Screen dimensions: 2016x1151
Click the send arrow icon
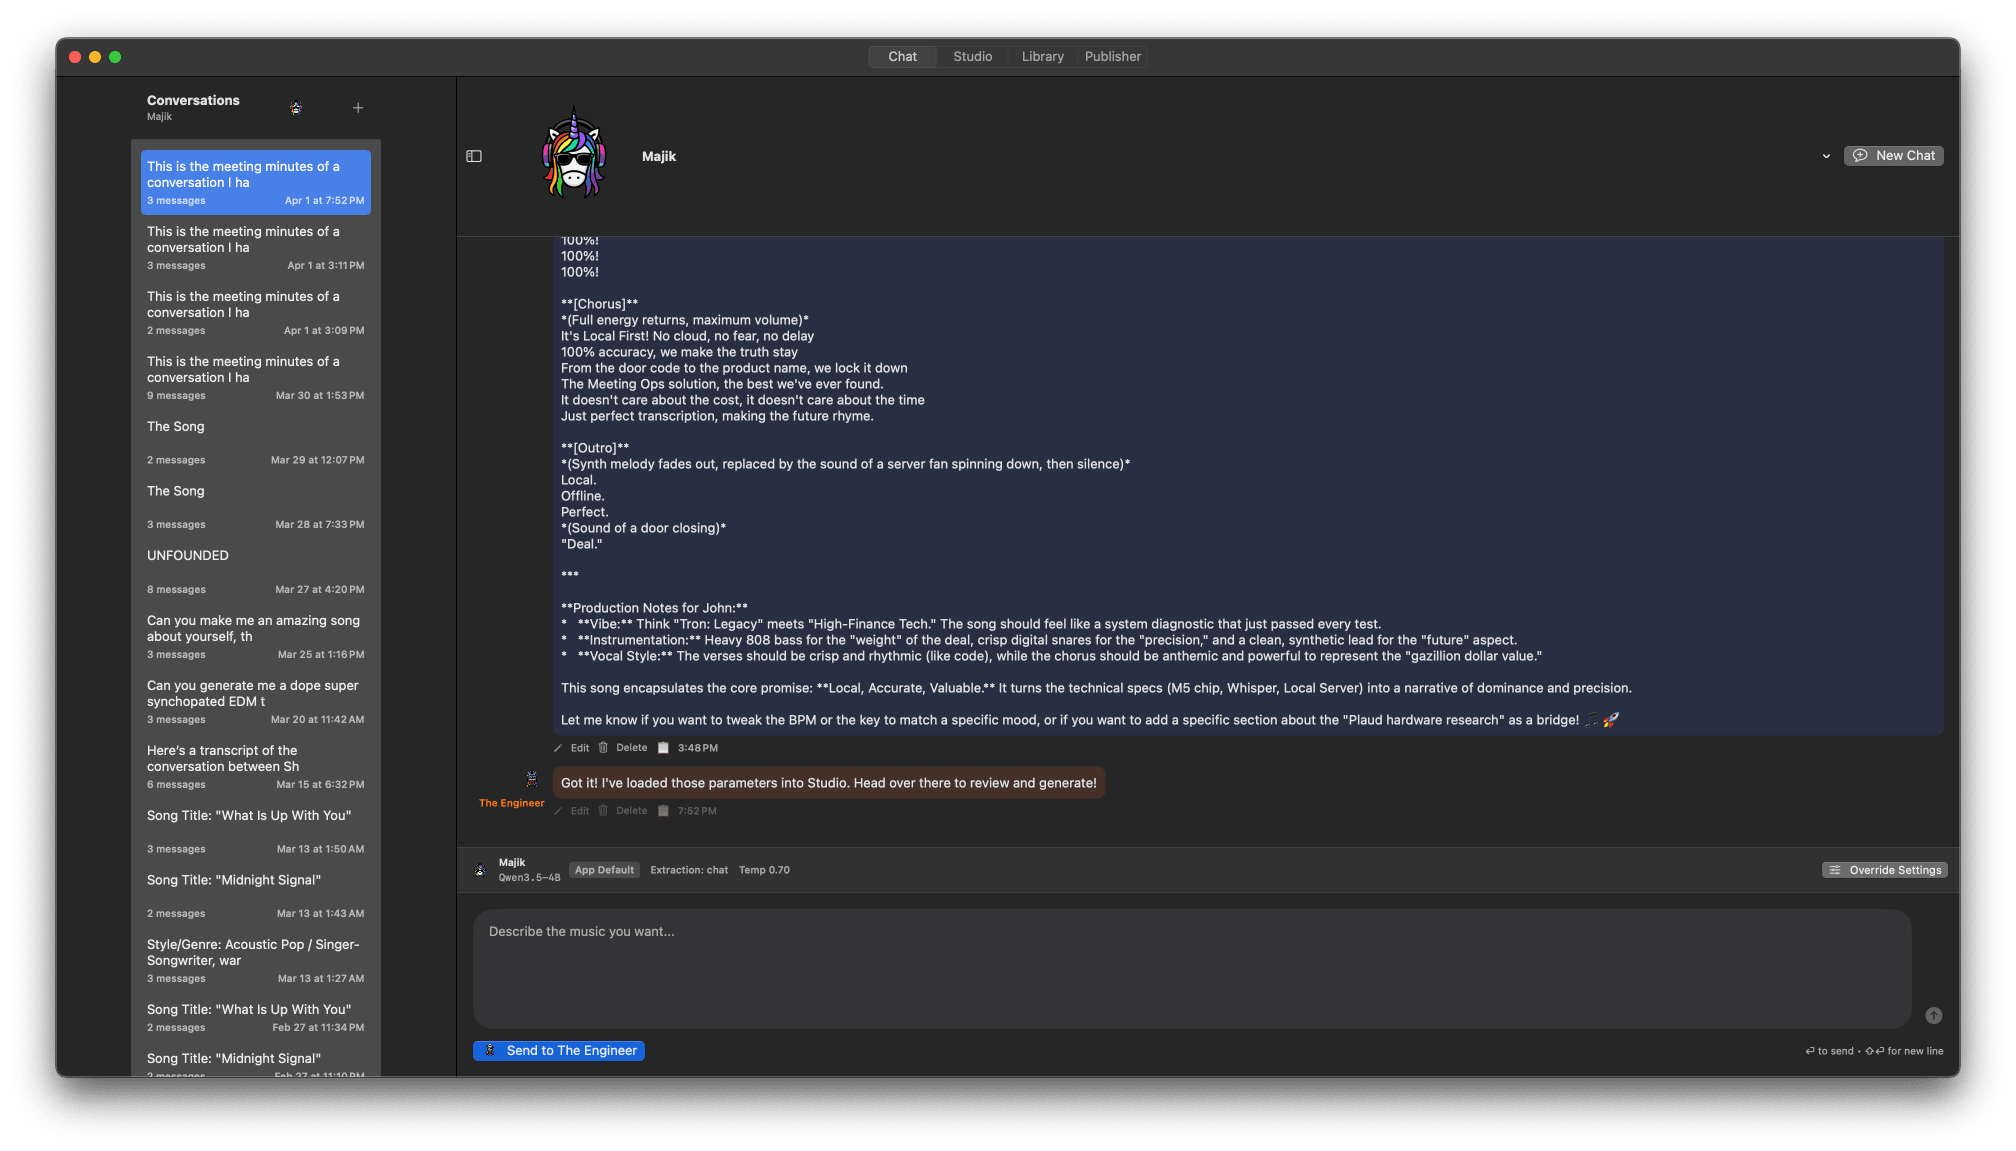pyautogui.click(x=1934, y=1015)
